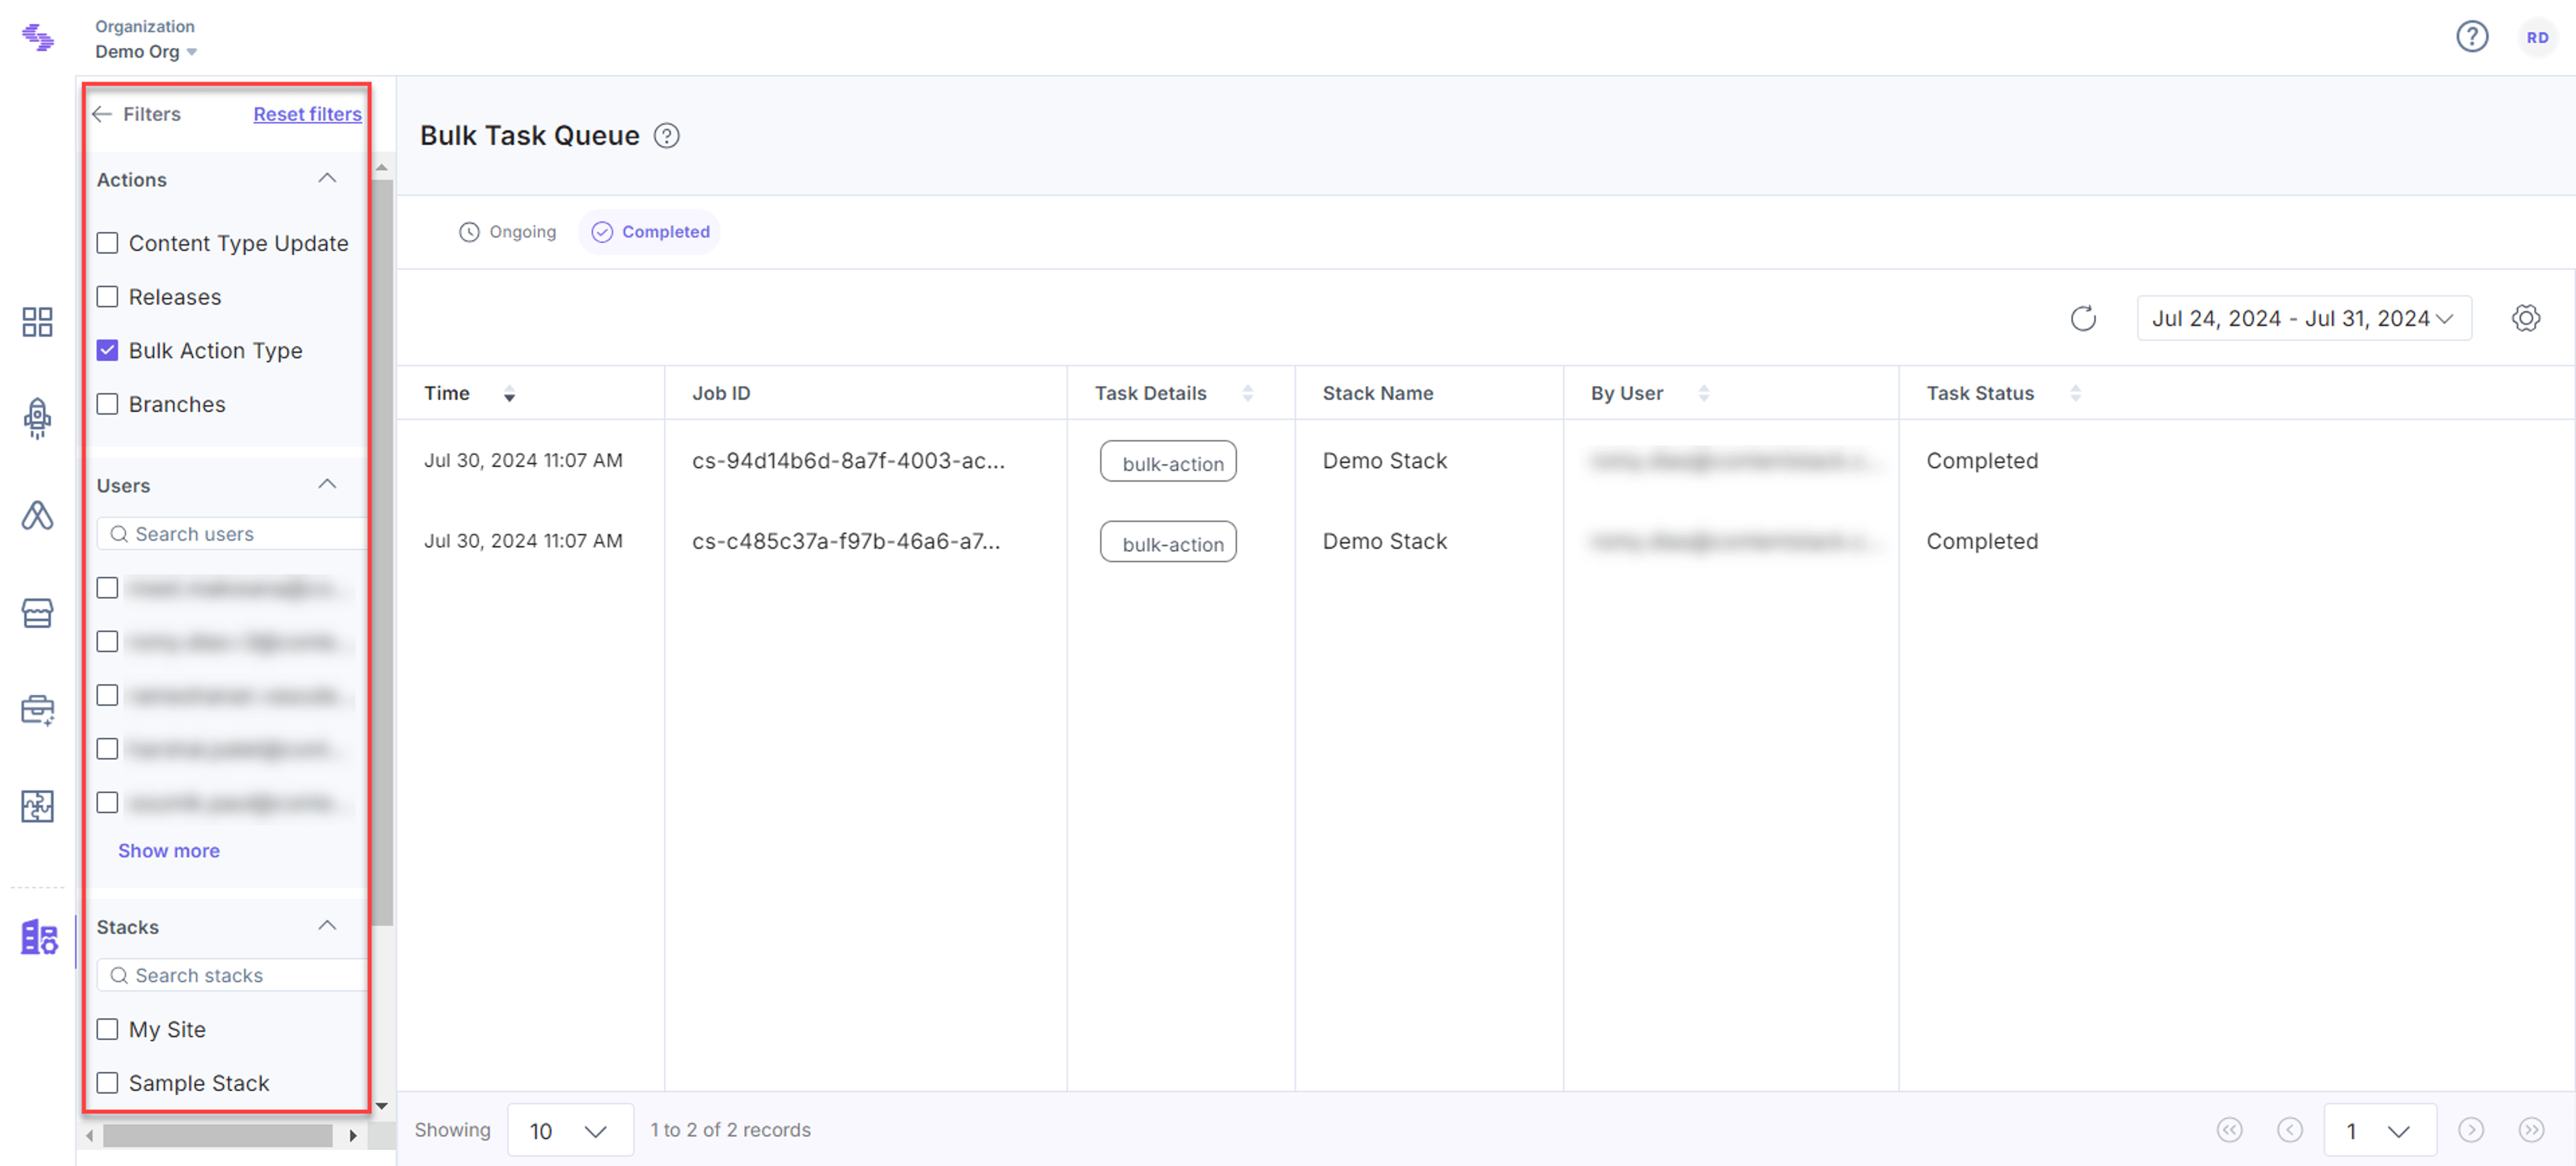Click the help icon beside Bulk Task Queue

667,136
